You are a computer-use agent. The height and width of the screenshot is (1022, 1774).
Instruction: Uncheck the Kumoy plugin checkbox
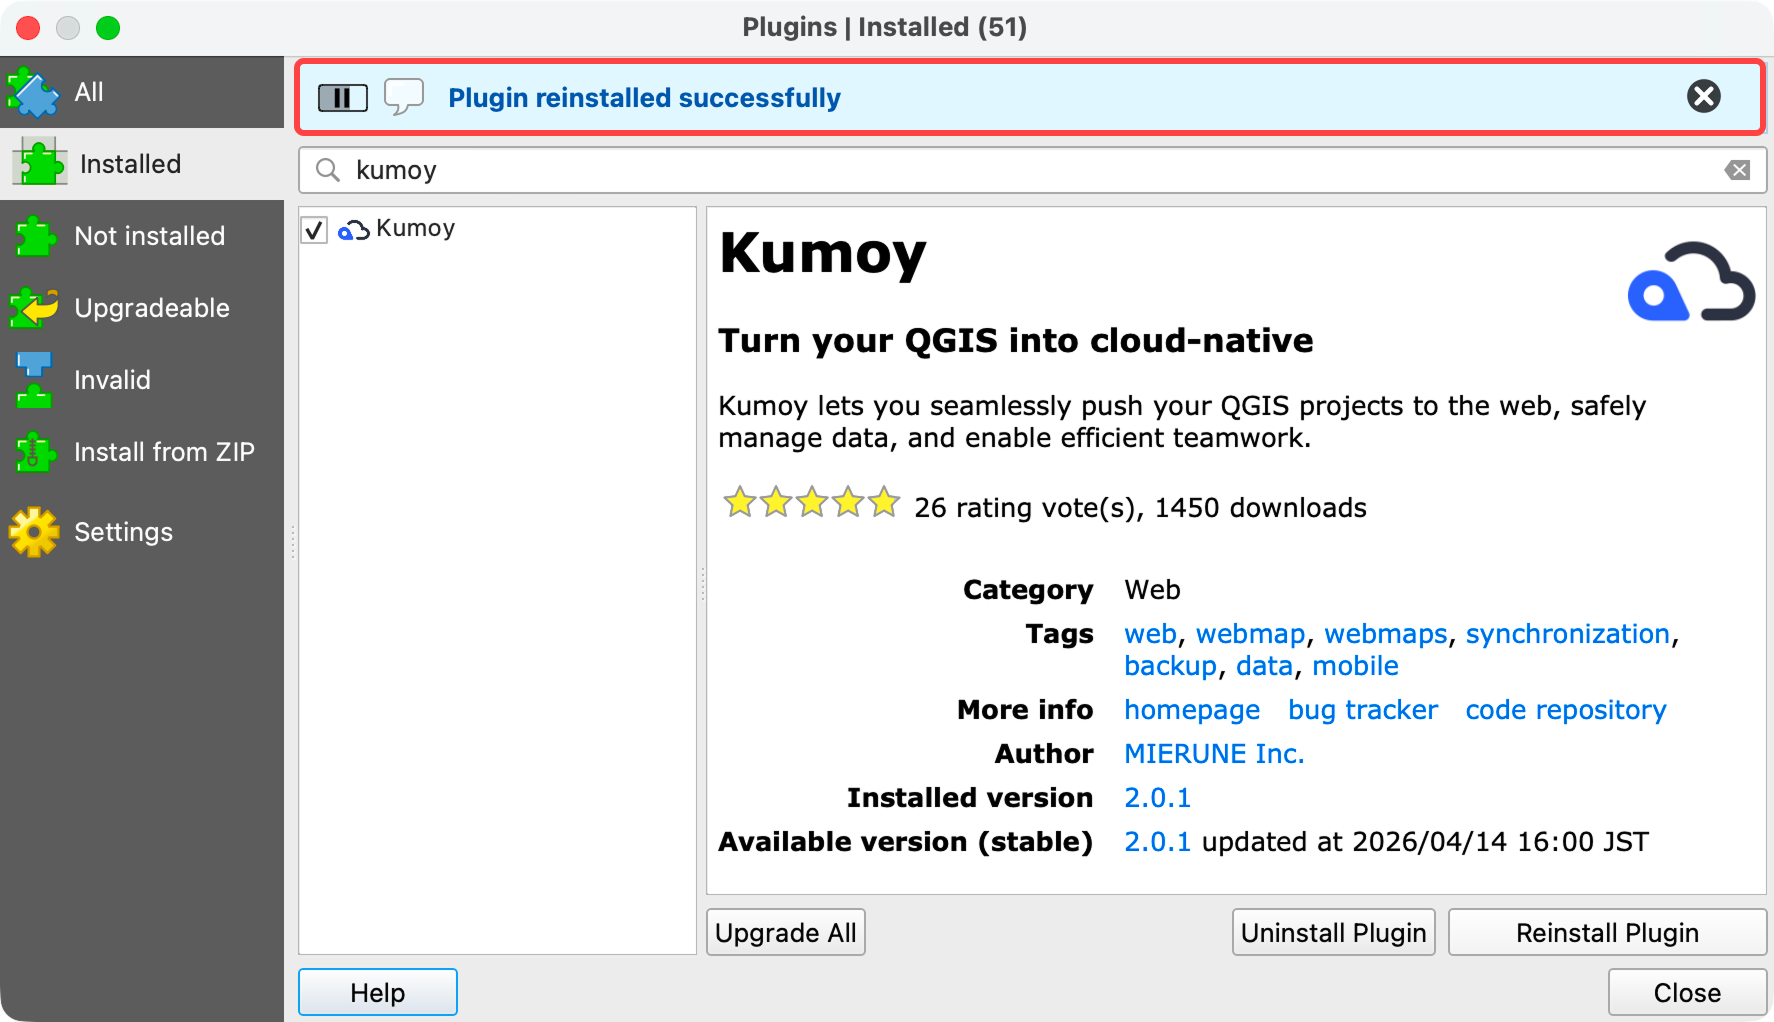(315, 230)
